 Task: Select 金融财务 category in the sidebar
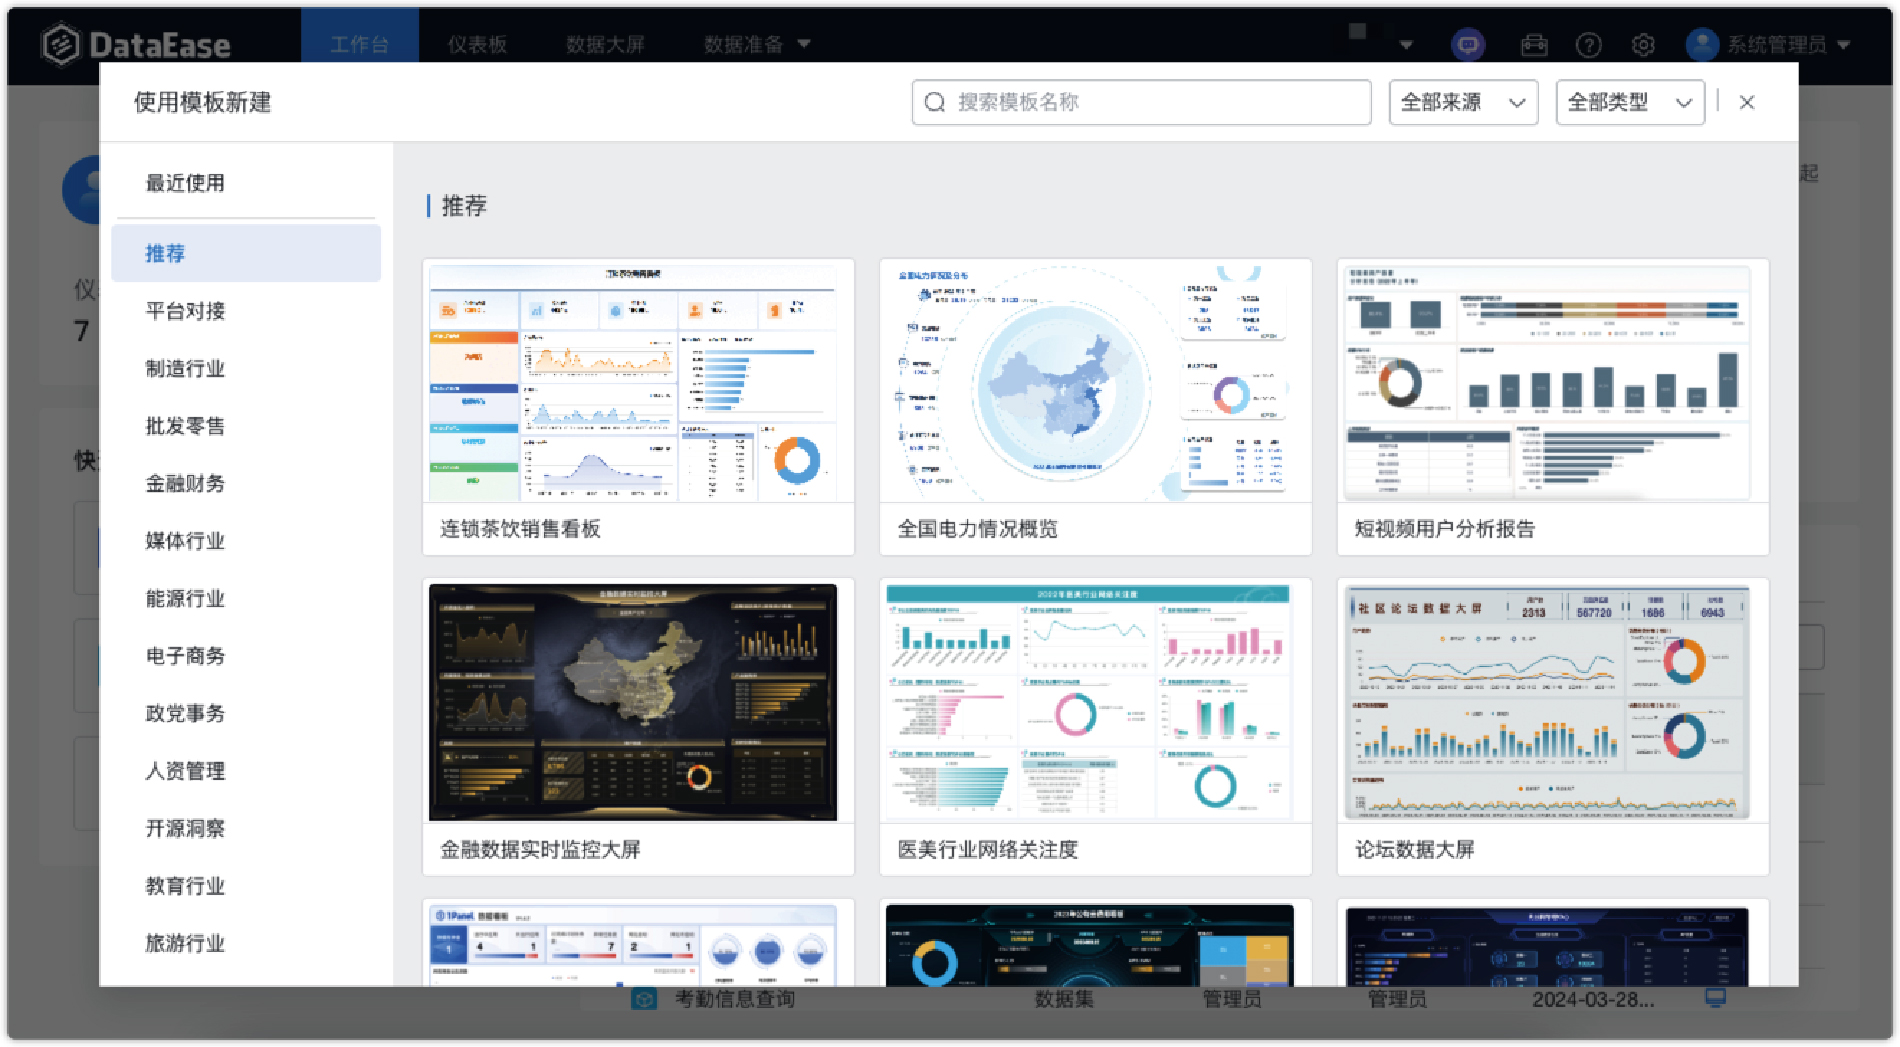(x=185, y=484)
